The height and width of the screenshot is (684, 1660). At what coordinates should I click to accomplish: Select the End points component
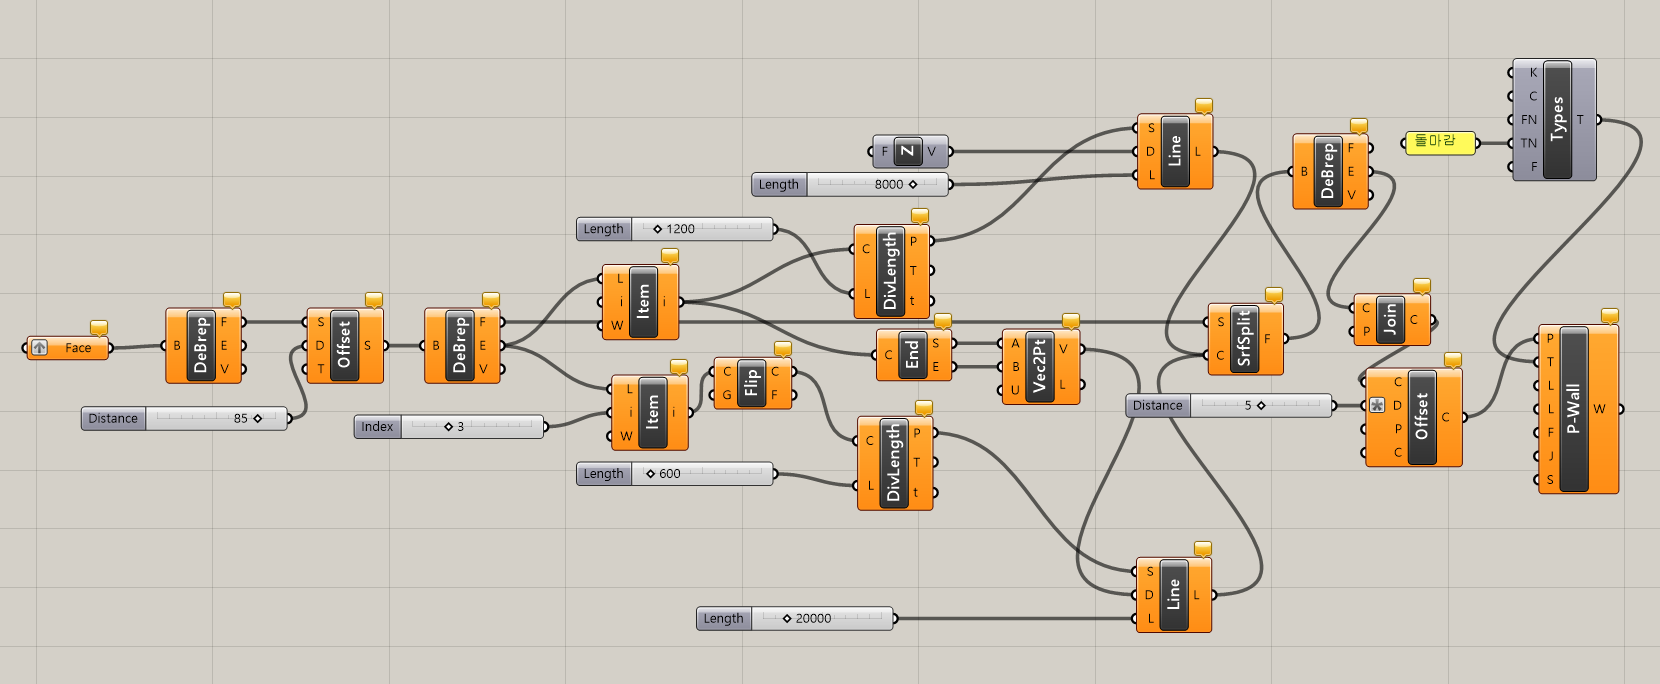(912, 355)
